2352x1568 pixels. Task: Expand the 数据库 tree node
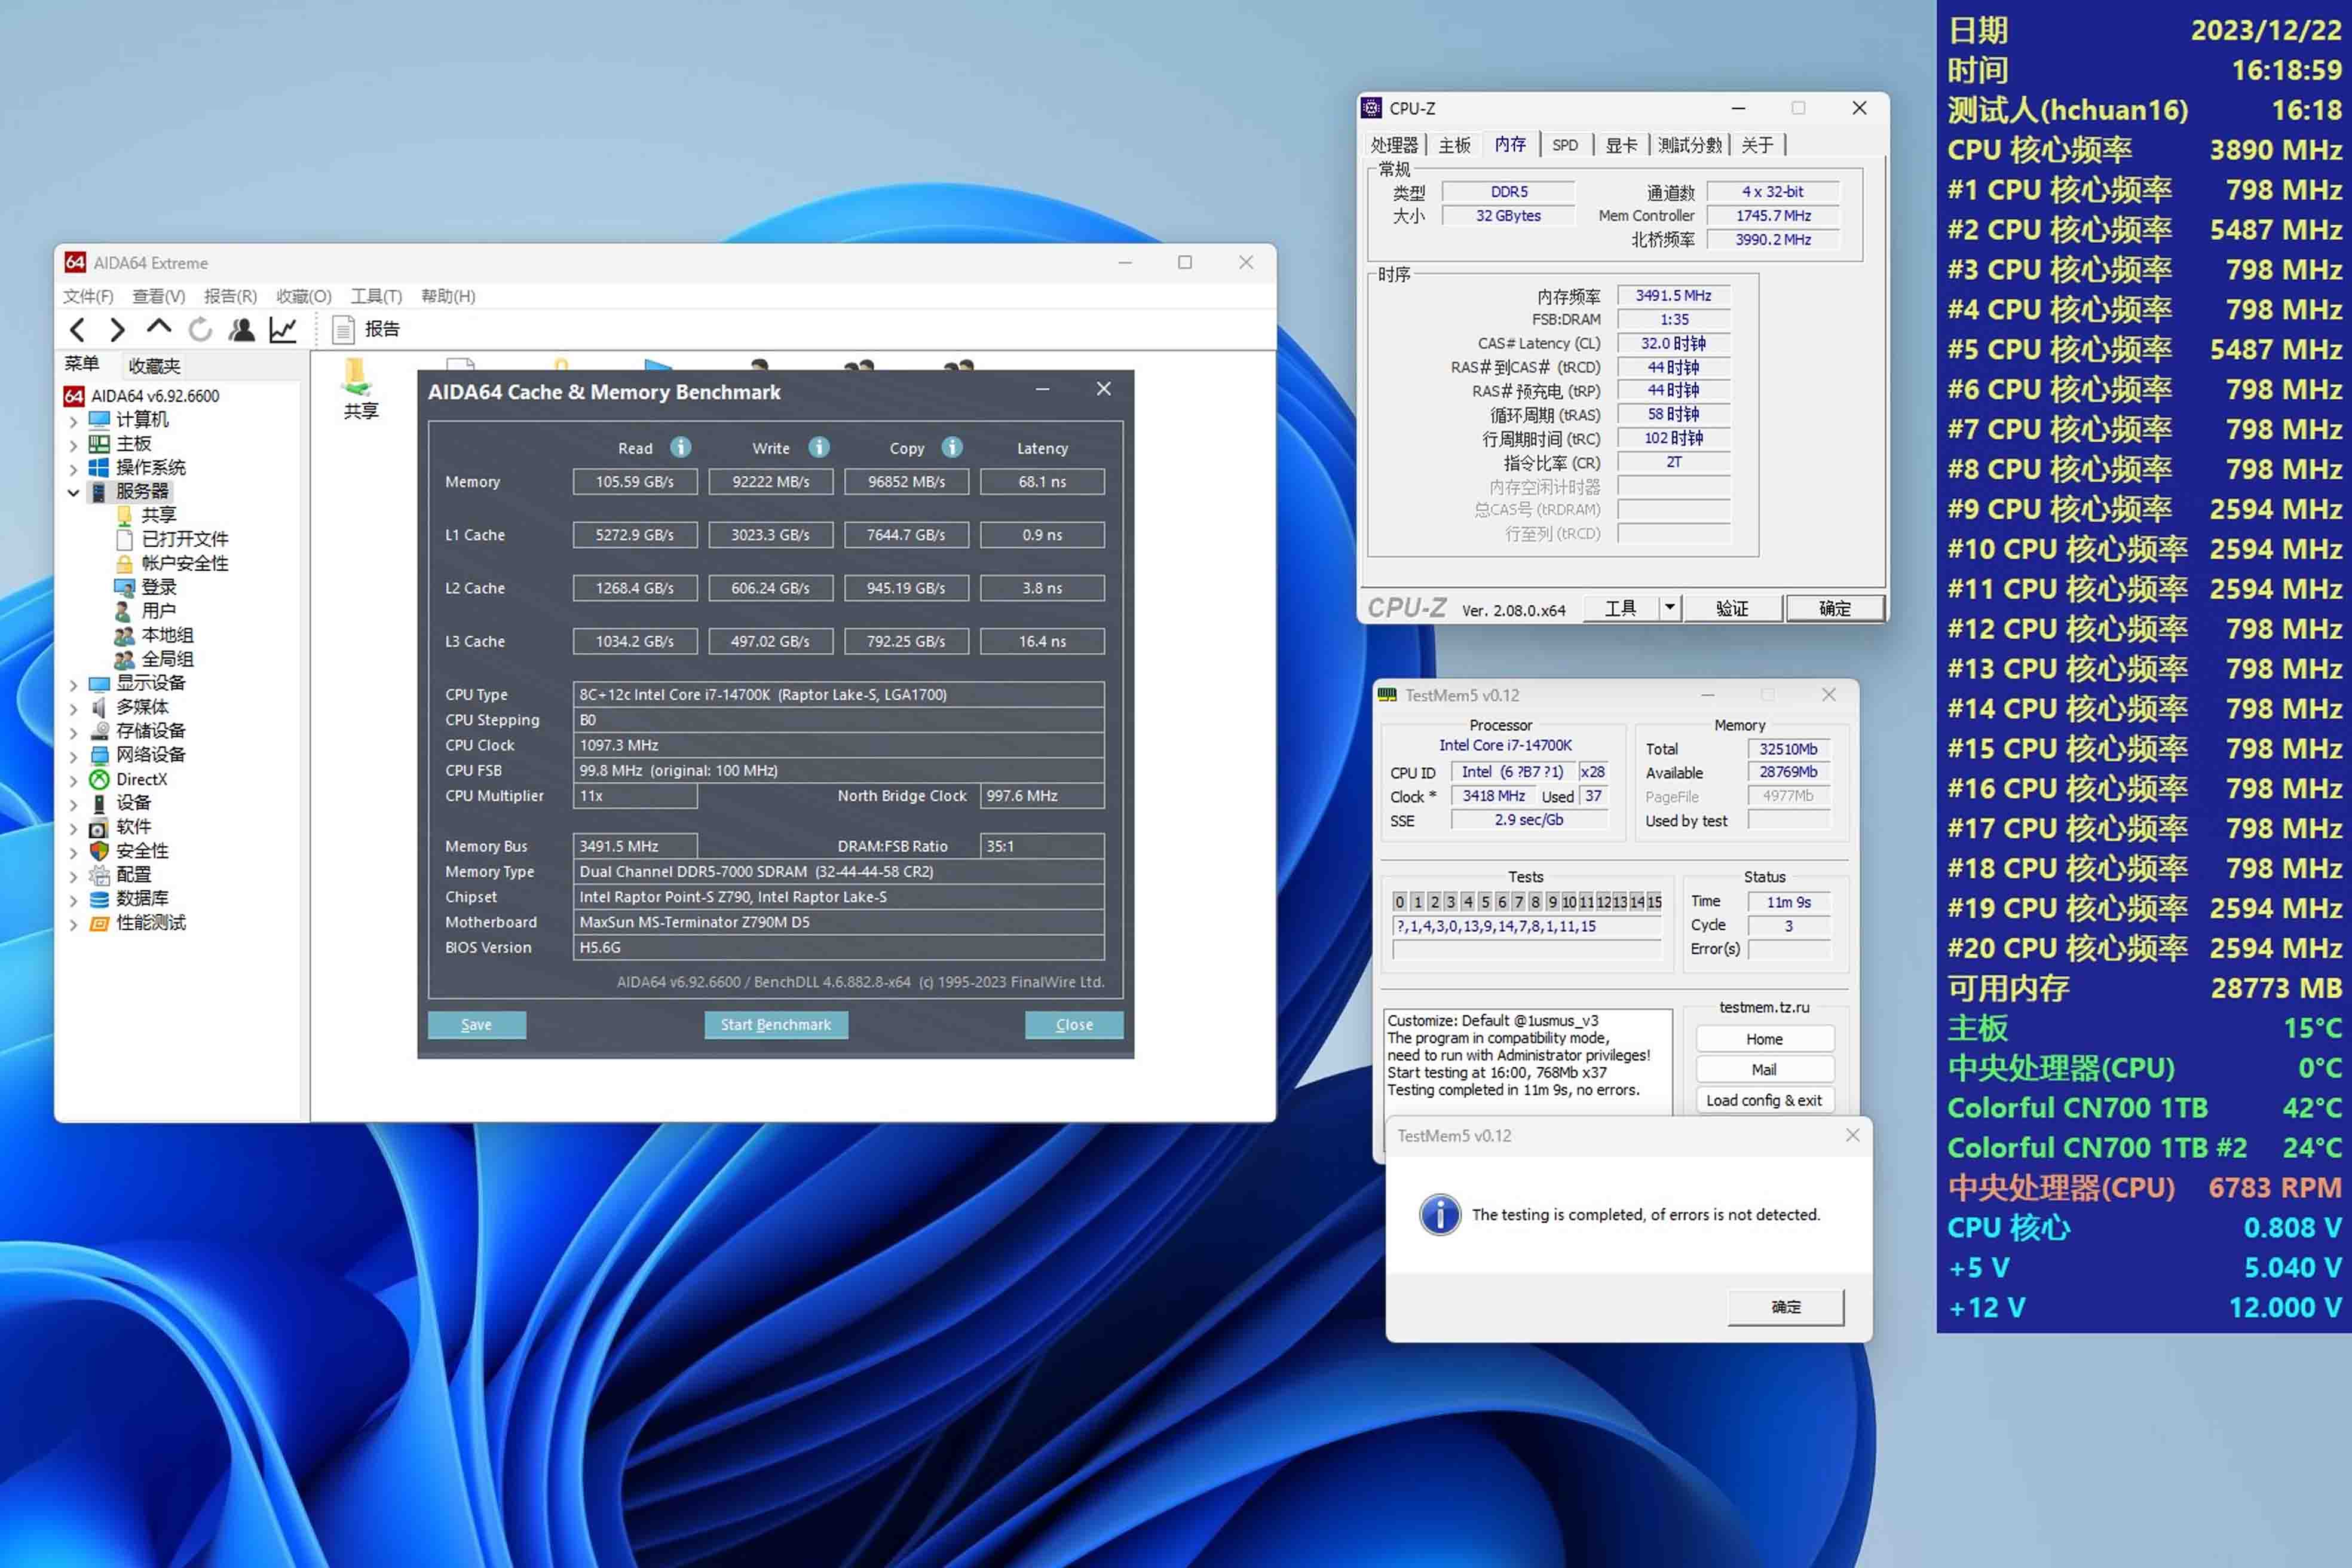tap(73, 900)
